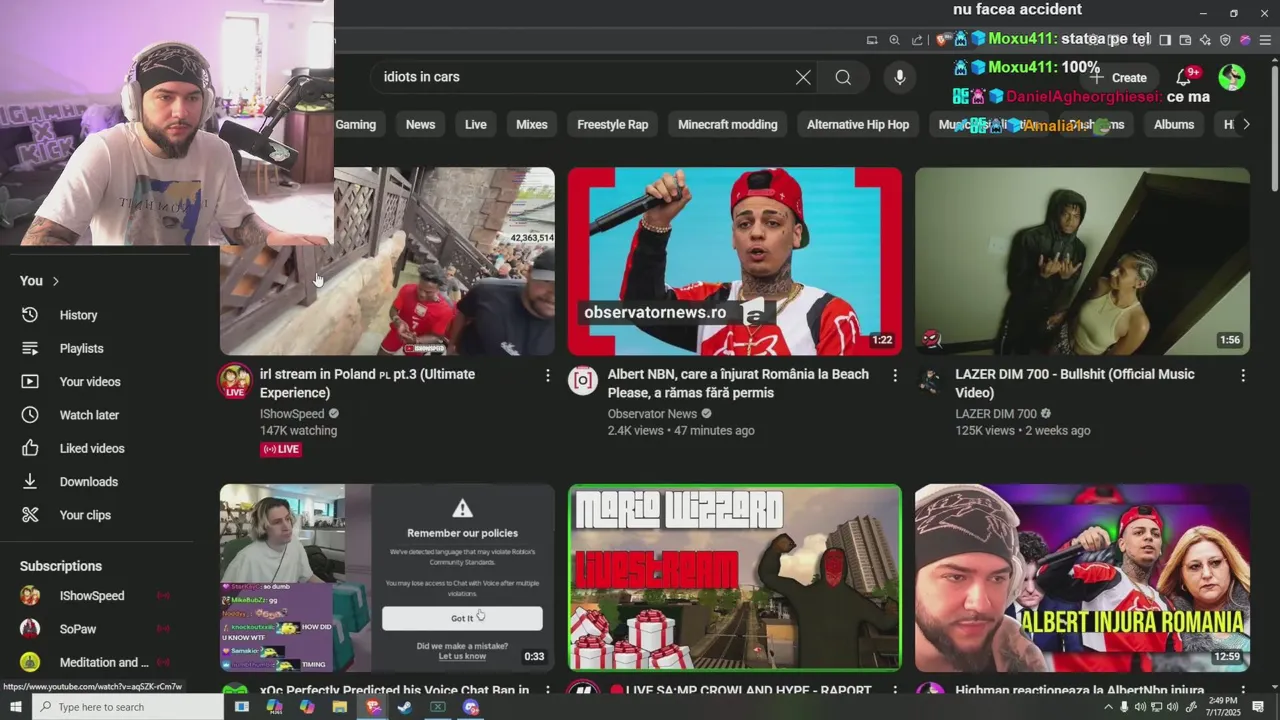Open options for Albert NBN video
This screenshot has height=720, width=1280.
(x=895, y=375)
